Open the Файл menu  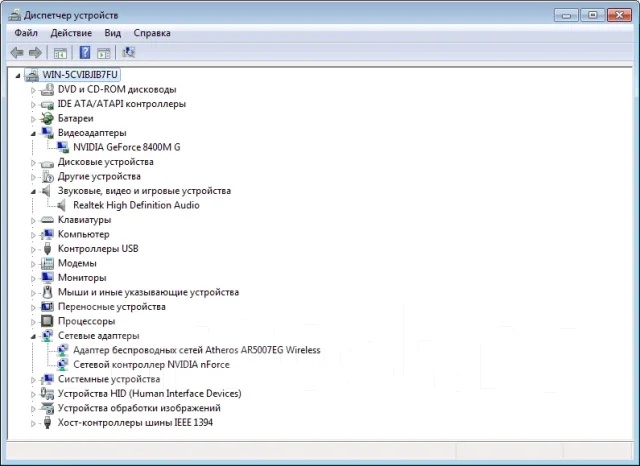coord(26,33)
